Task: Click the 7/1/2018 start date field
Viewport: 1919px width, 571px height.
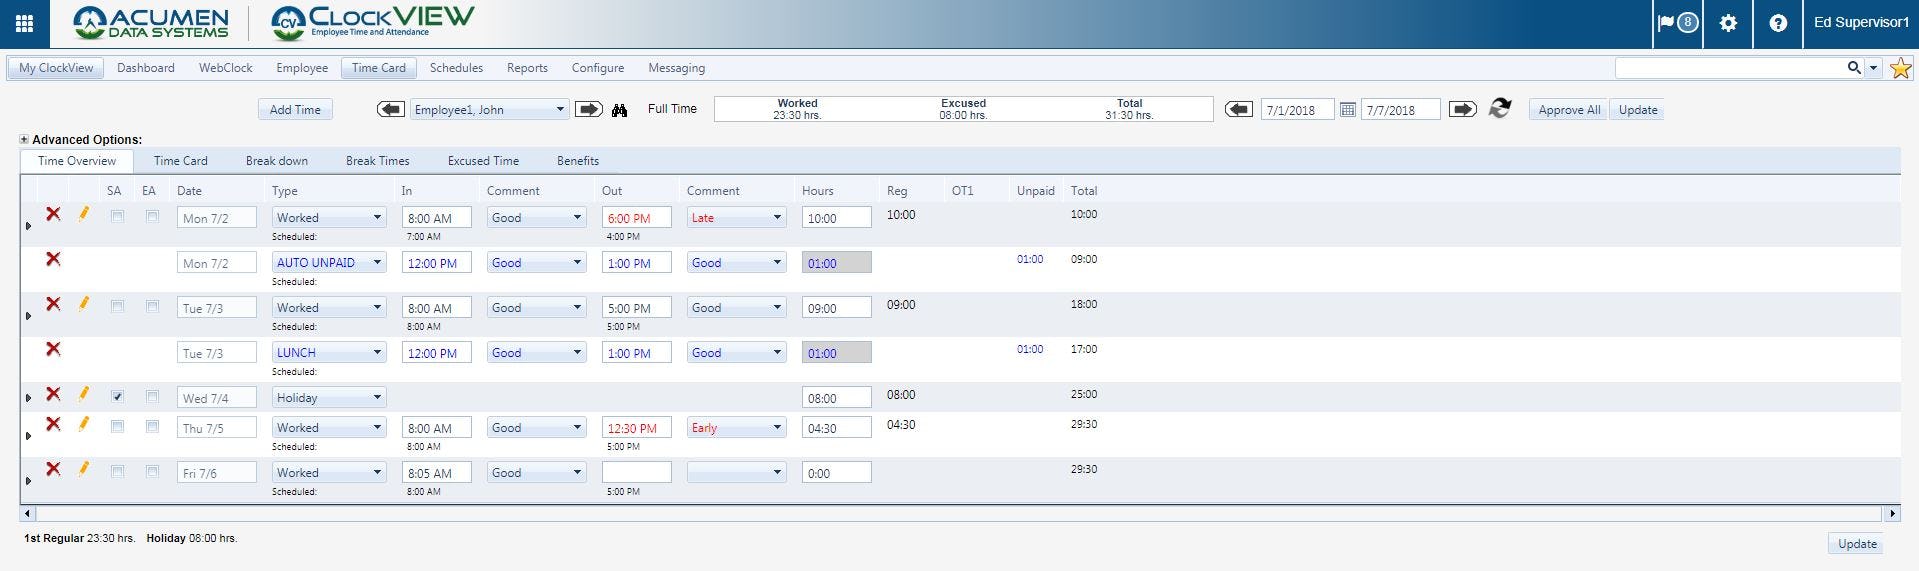Action: [x=1296, y=110]
